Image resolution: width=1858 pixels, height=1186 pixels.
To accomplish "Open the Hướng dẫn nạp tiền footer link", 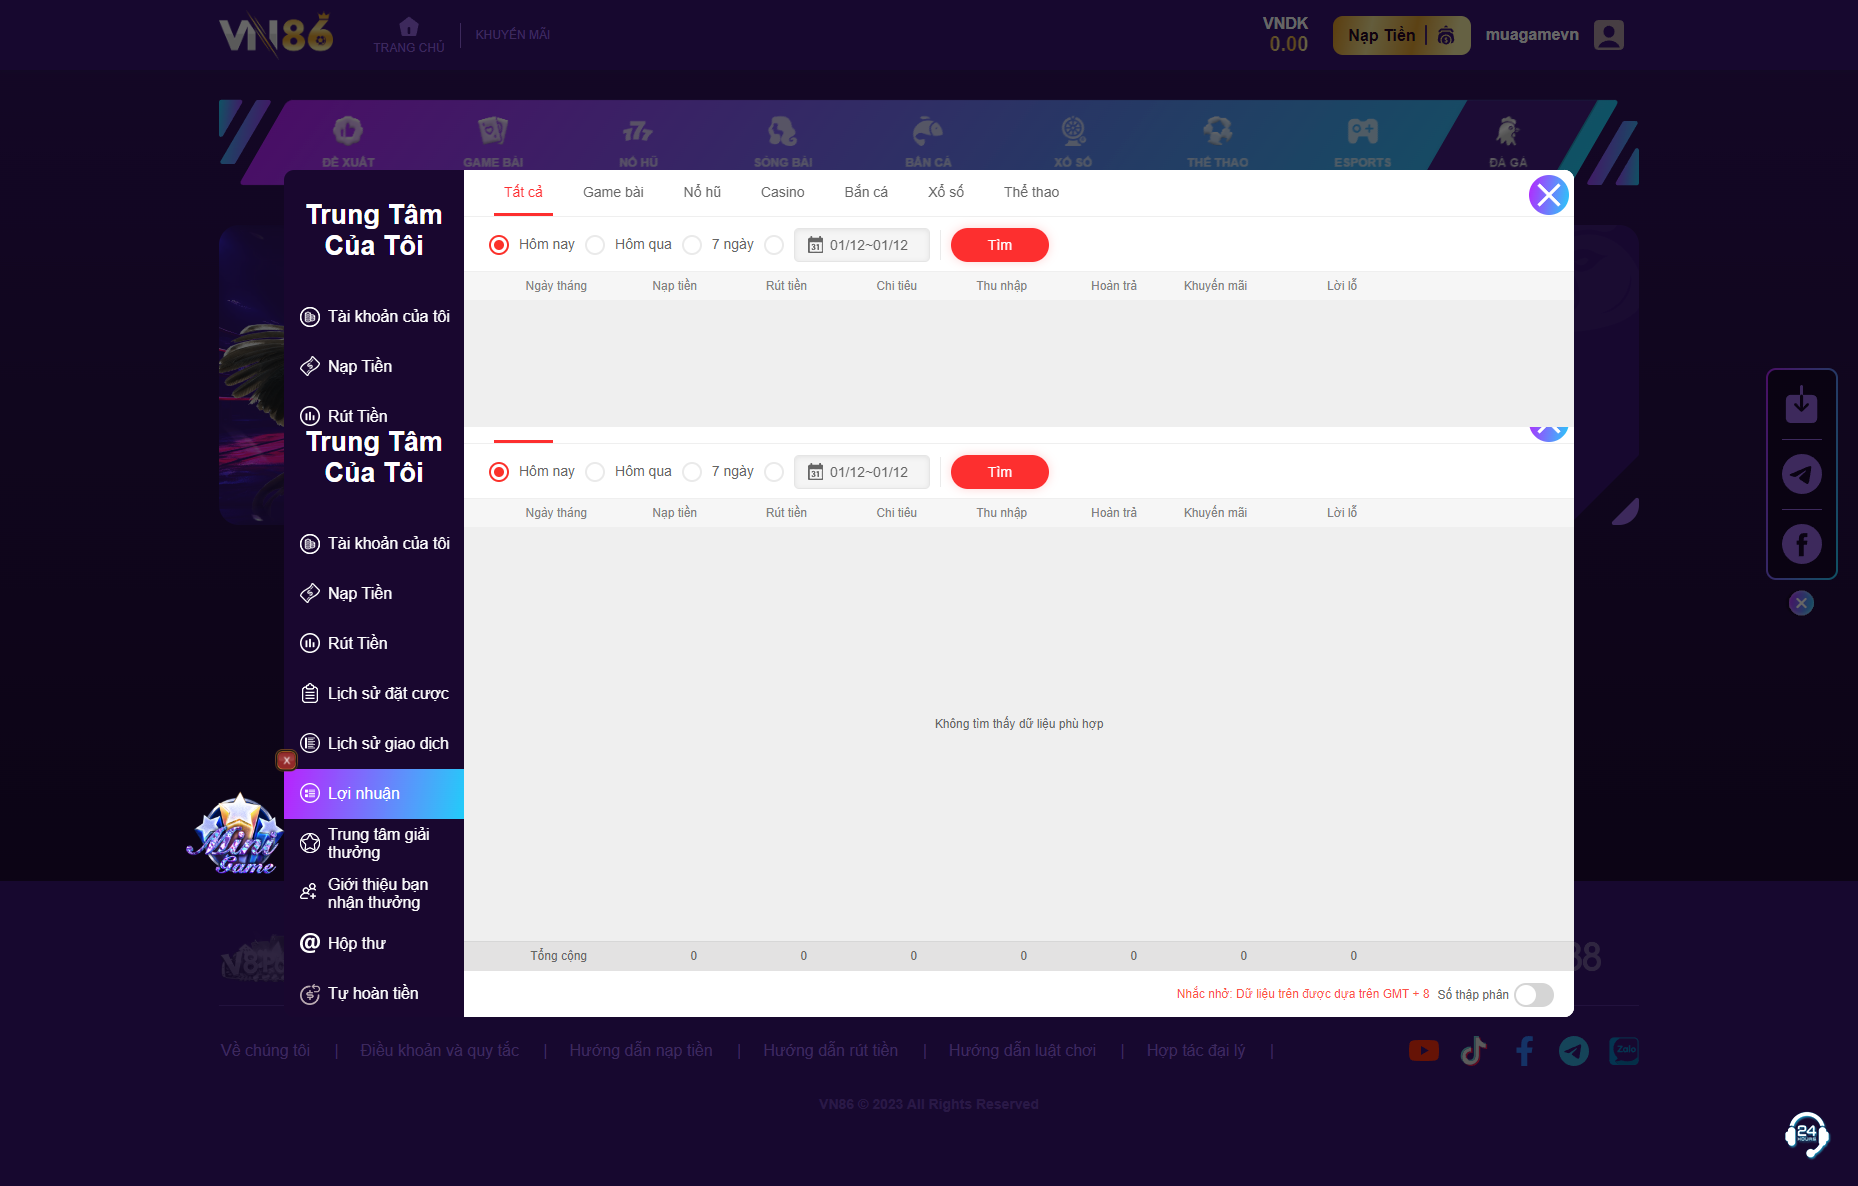I will pos(641,1050).
